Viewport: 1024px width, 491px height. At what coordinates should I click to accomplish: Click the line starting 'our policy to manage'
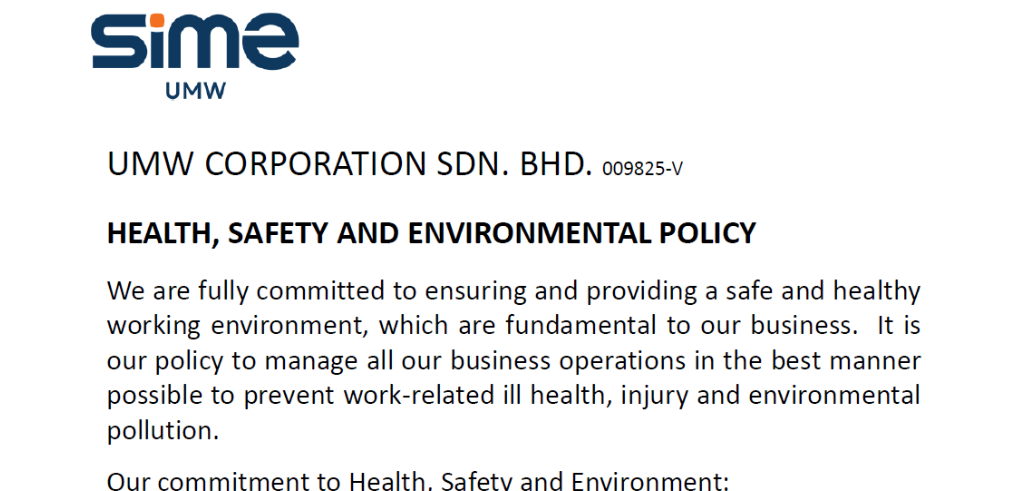coord(513,360)
